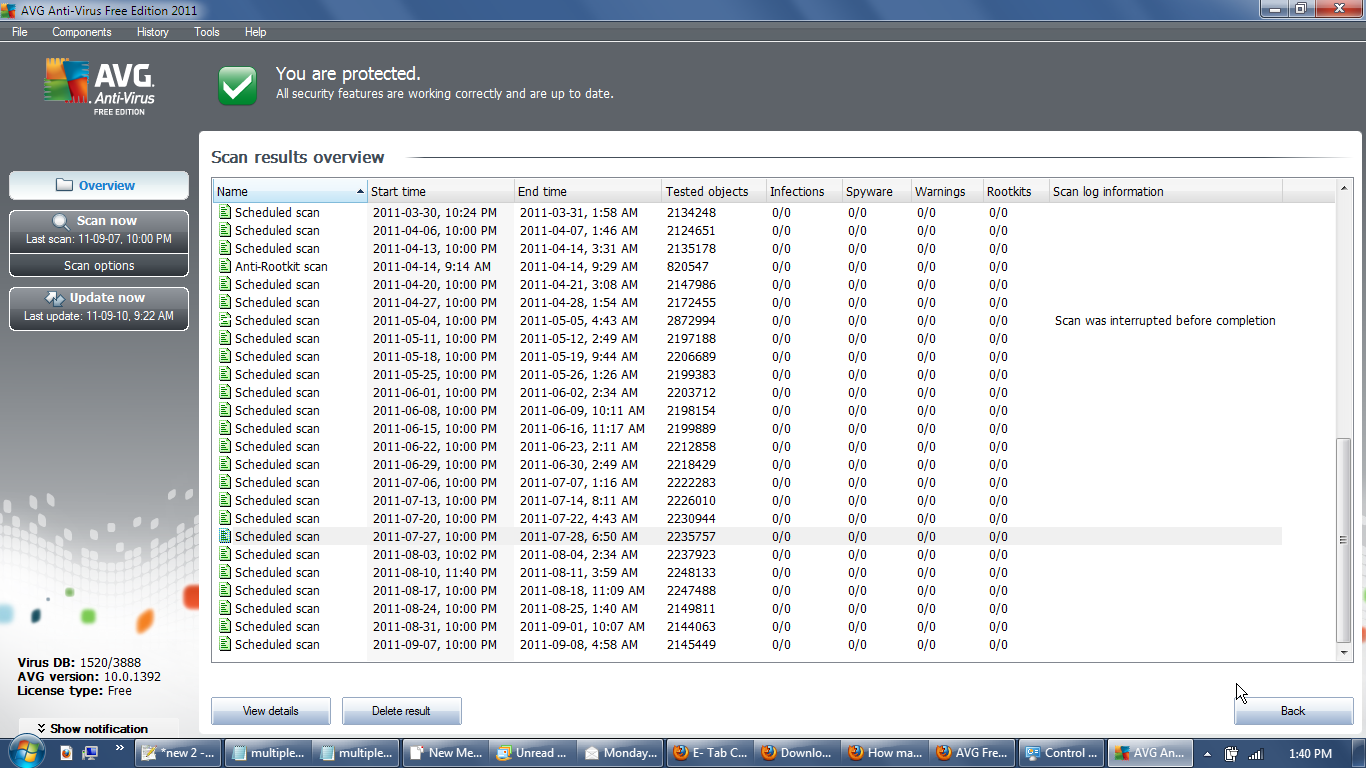Select the Overview sidebar button
1366x768 pixels.
pyautogui.click(x=98, y=185)
